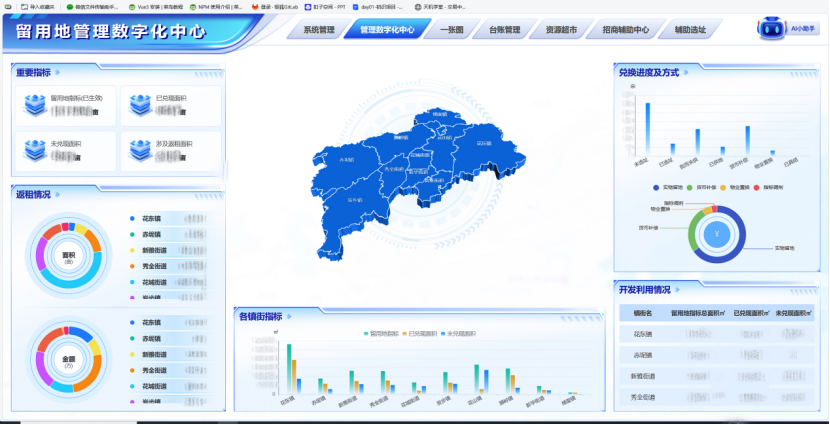Select 花东镇 in the 面积 legend list

(x=151, y=218)
